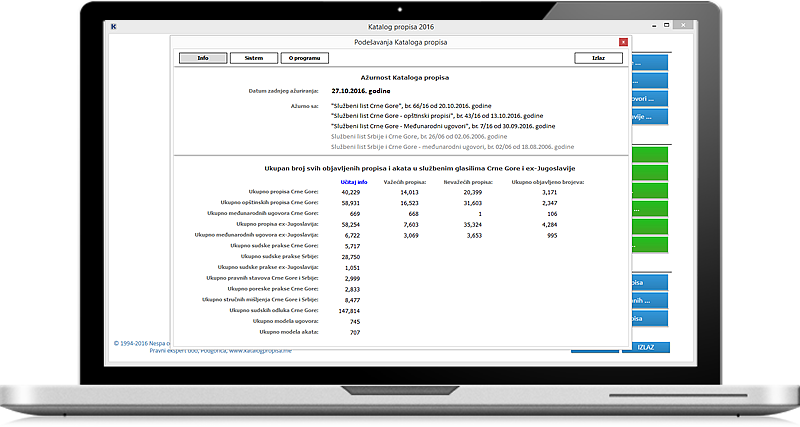The height and width of the screenshot is (427, 800).
Task: Click the "opštinski propisi" br. 43/16 line
Action: click(437, 116)
